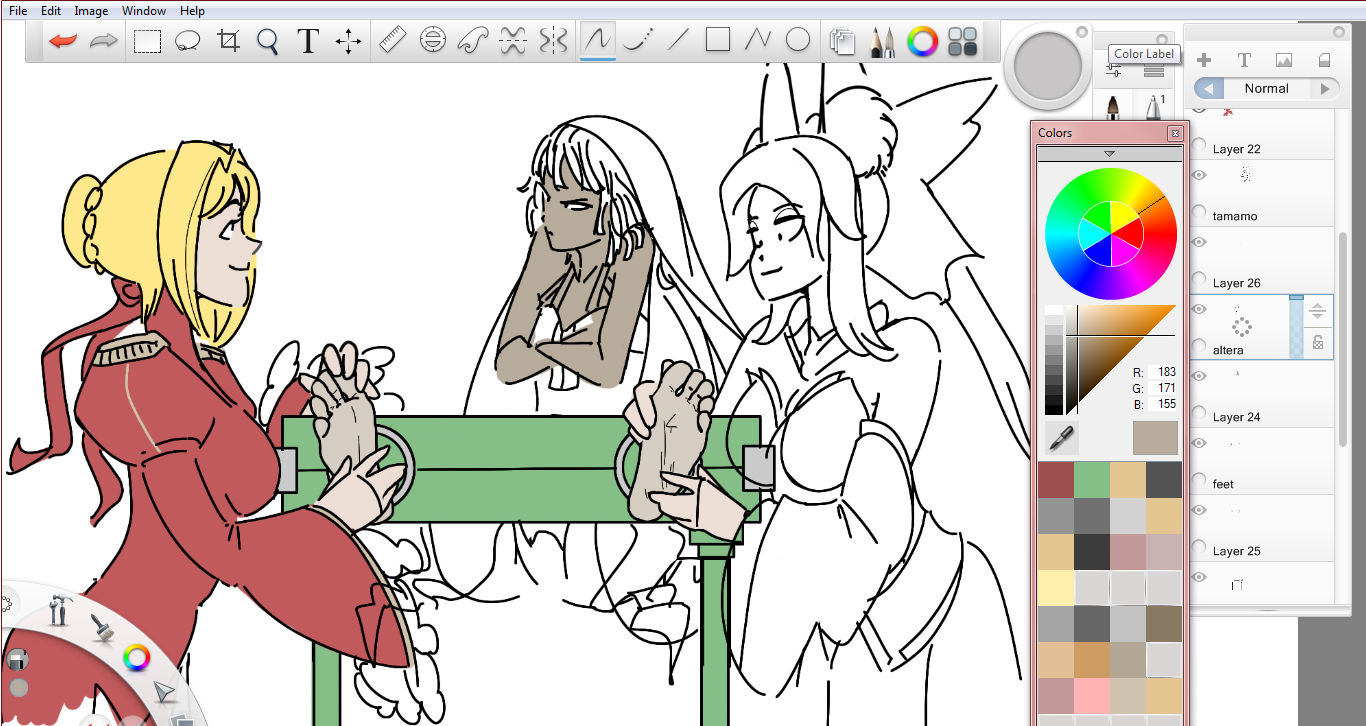
Task: Click the circle marker on tamamo layer
Action: point(1199,213)
